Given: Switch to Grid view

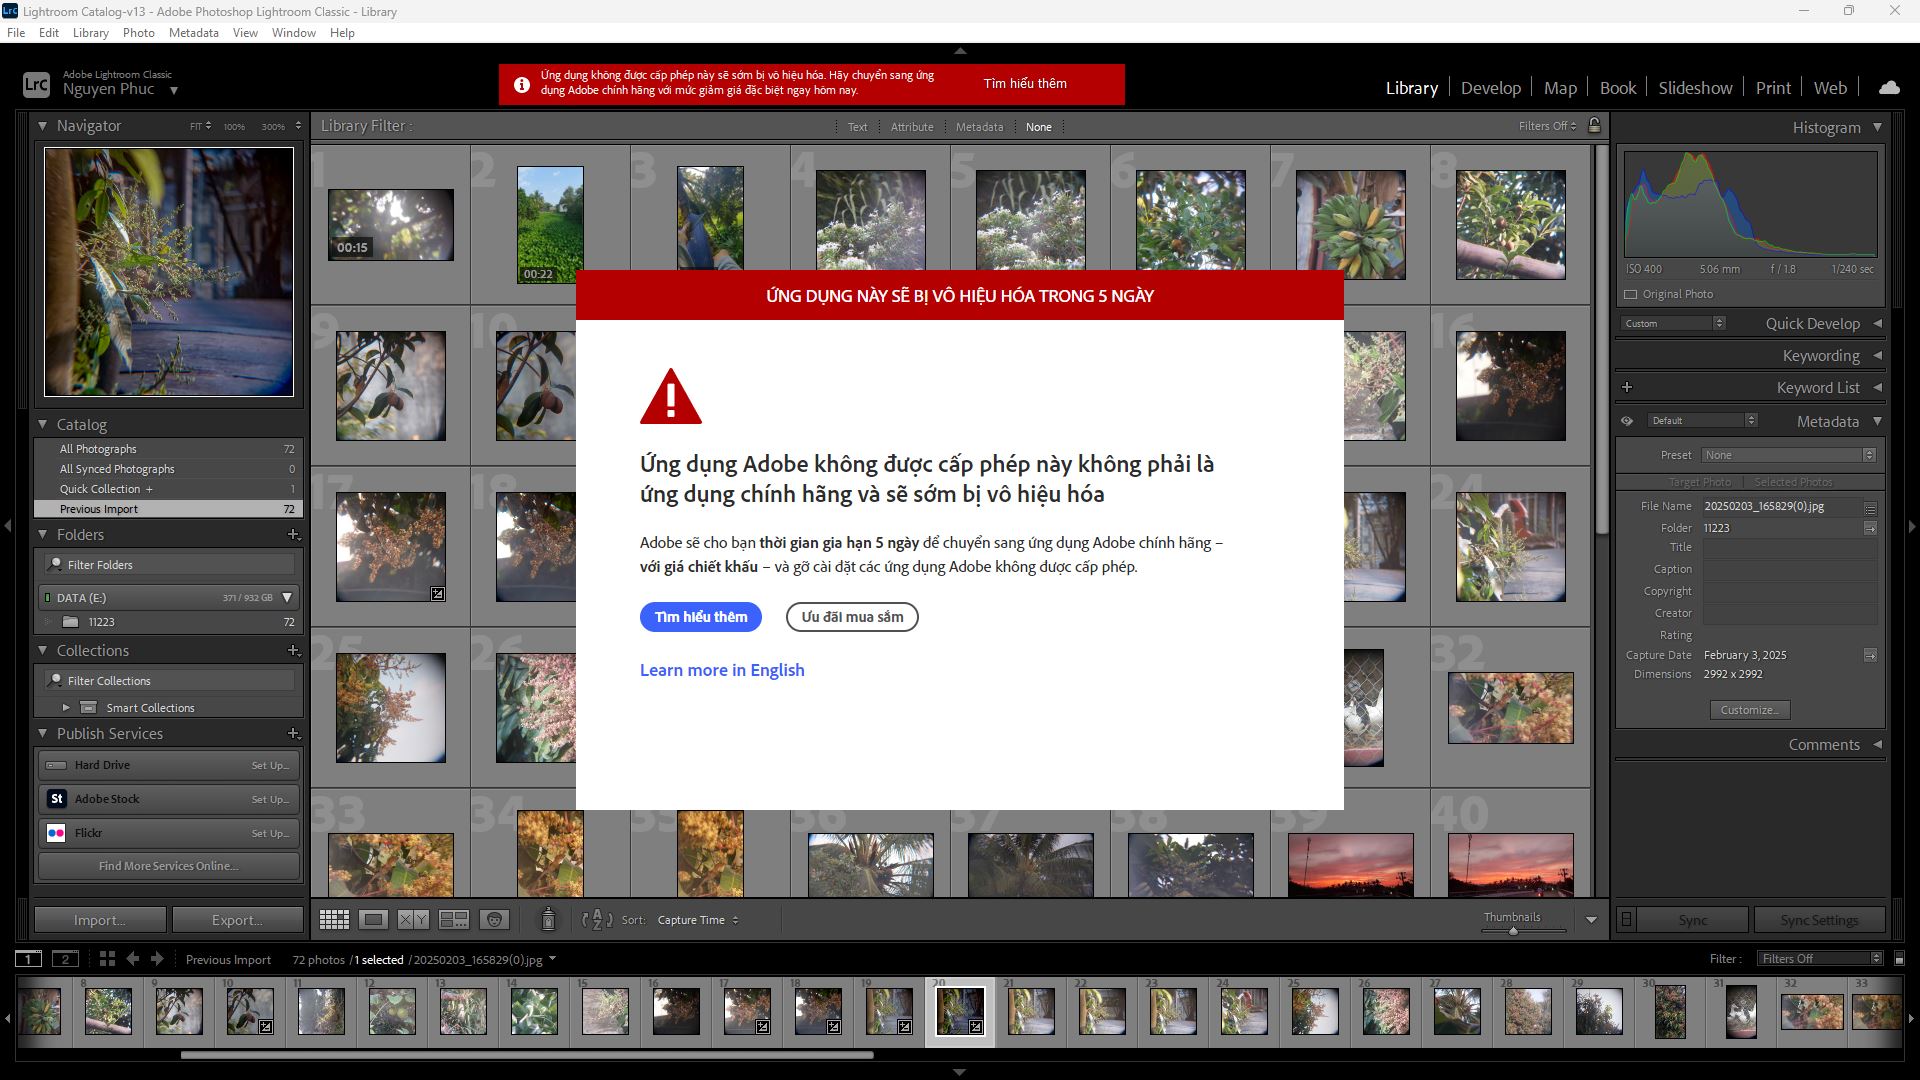Looking at the screenshot, I should pyautogui.click(x=334, y=920).
